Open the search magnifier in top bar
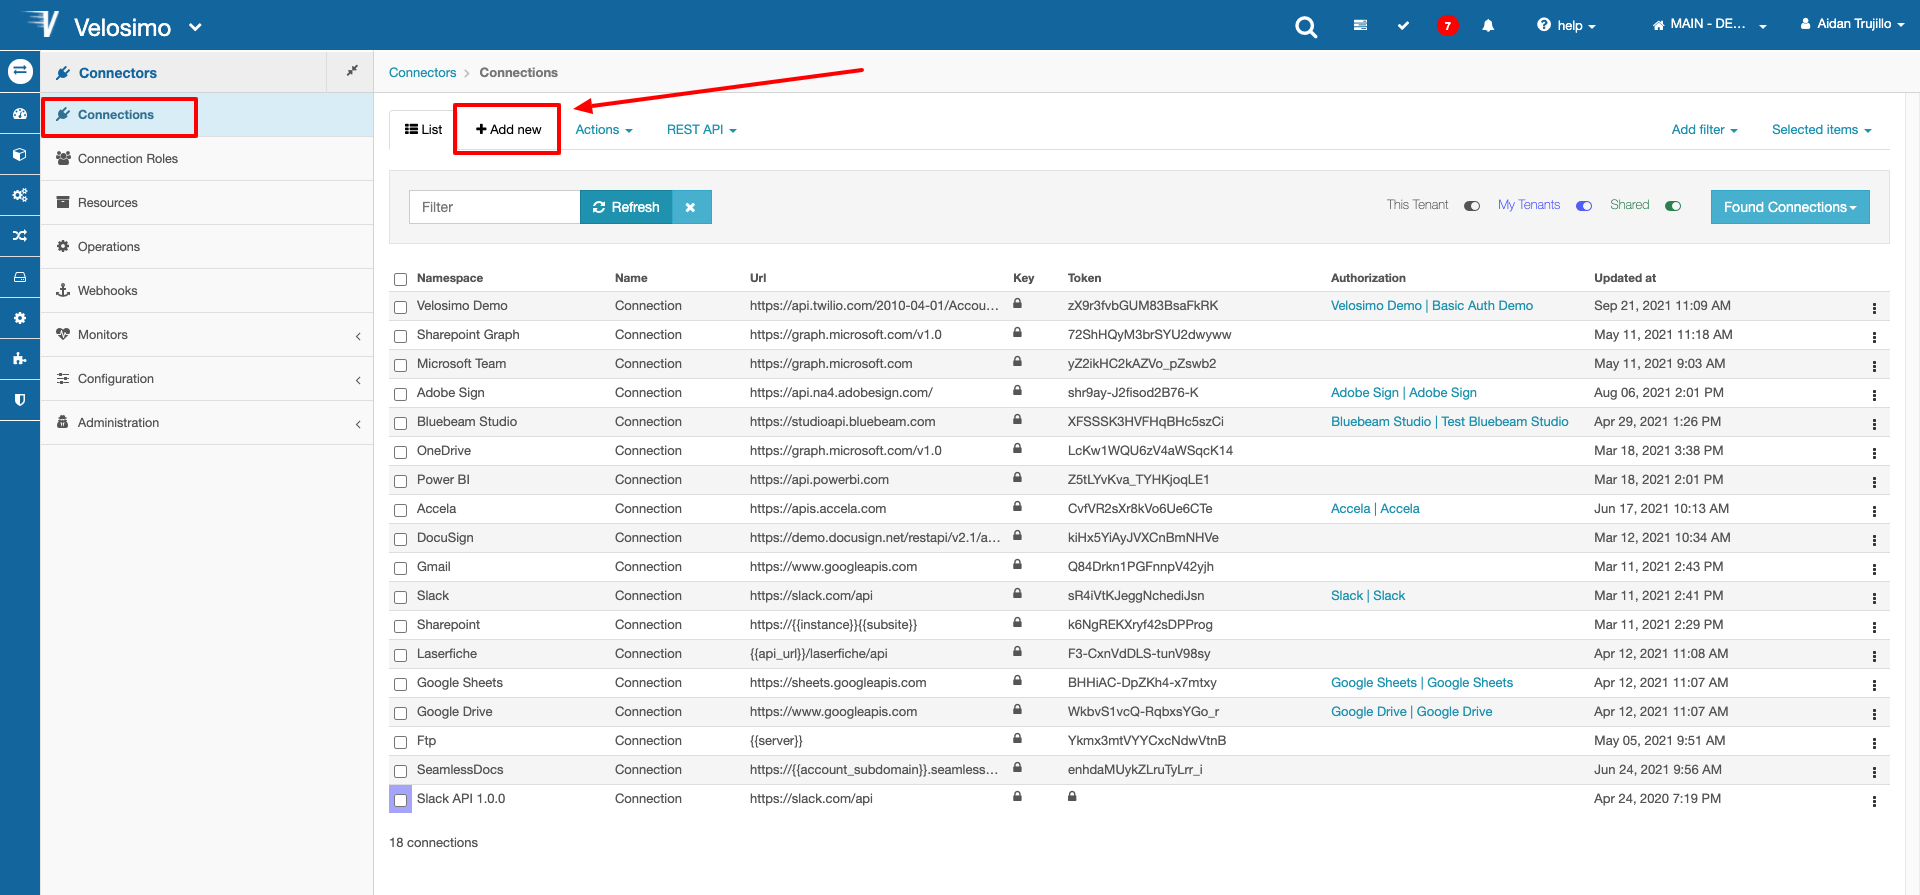This screenshot has width=1920, height=895. point(1306,27)
